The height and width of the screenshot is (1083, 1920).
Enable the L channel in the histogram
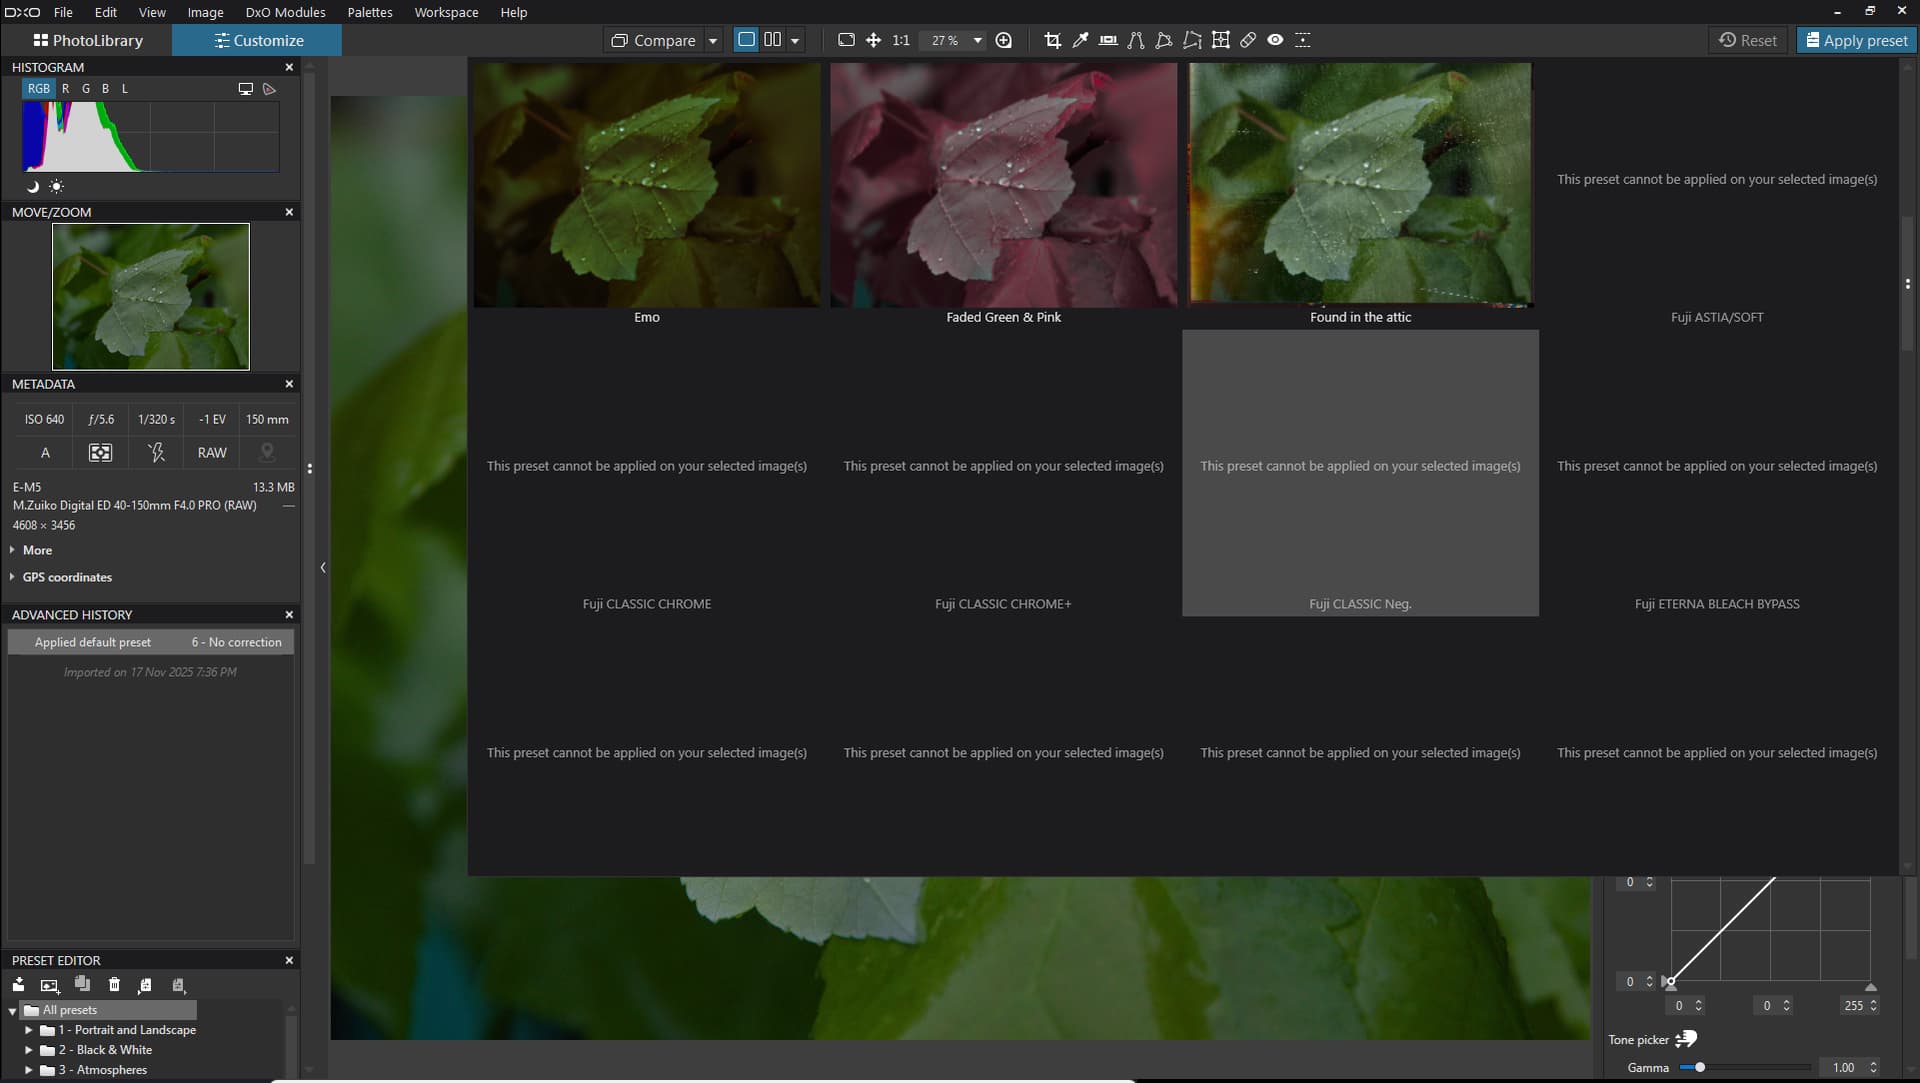[x=125, y=89]
